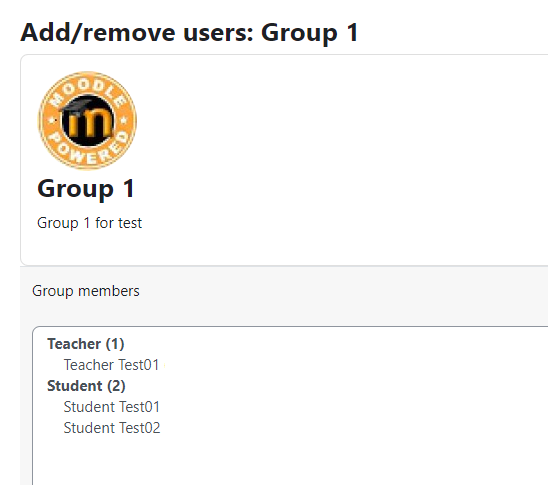Click the Moodle Powered group picture

(x=87, y=121)
